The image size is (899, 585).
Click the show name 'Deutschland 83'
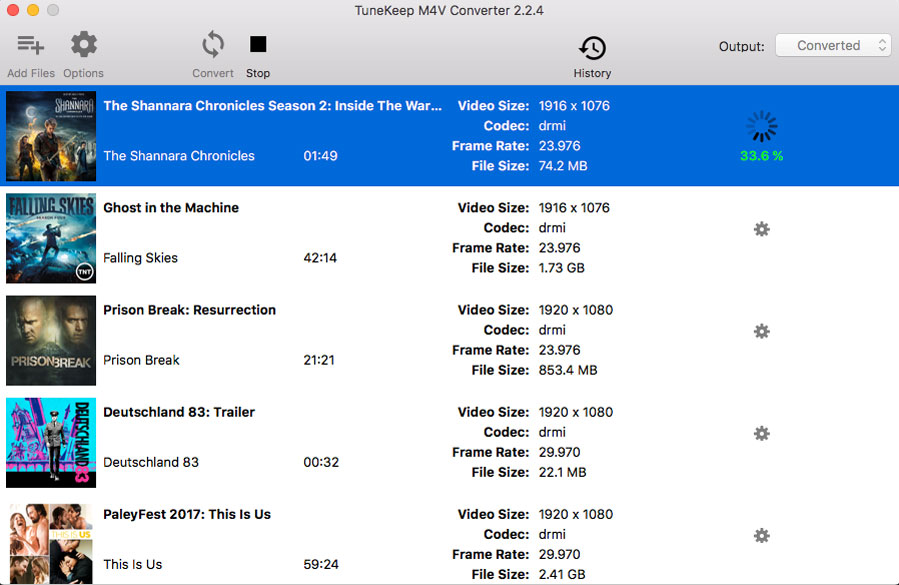pyautogui.click(x=151, y=462)
